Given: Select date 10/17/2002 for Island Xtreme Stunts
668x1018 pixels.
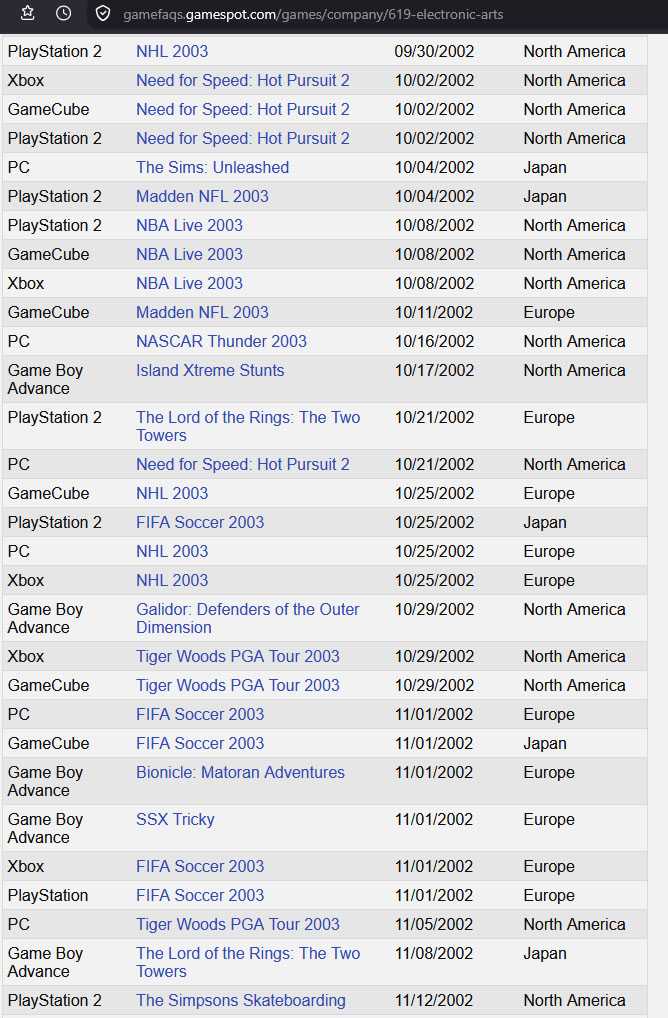Looking at the screenshot, I should coord(434,370).
